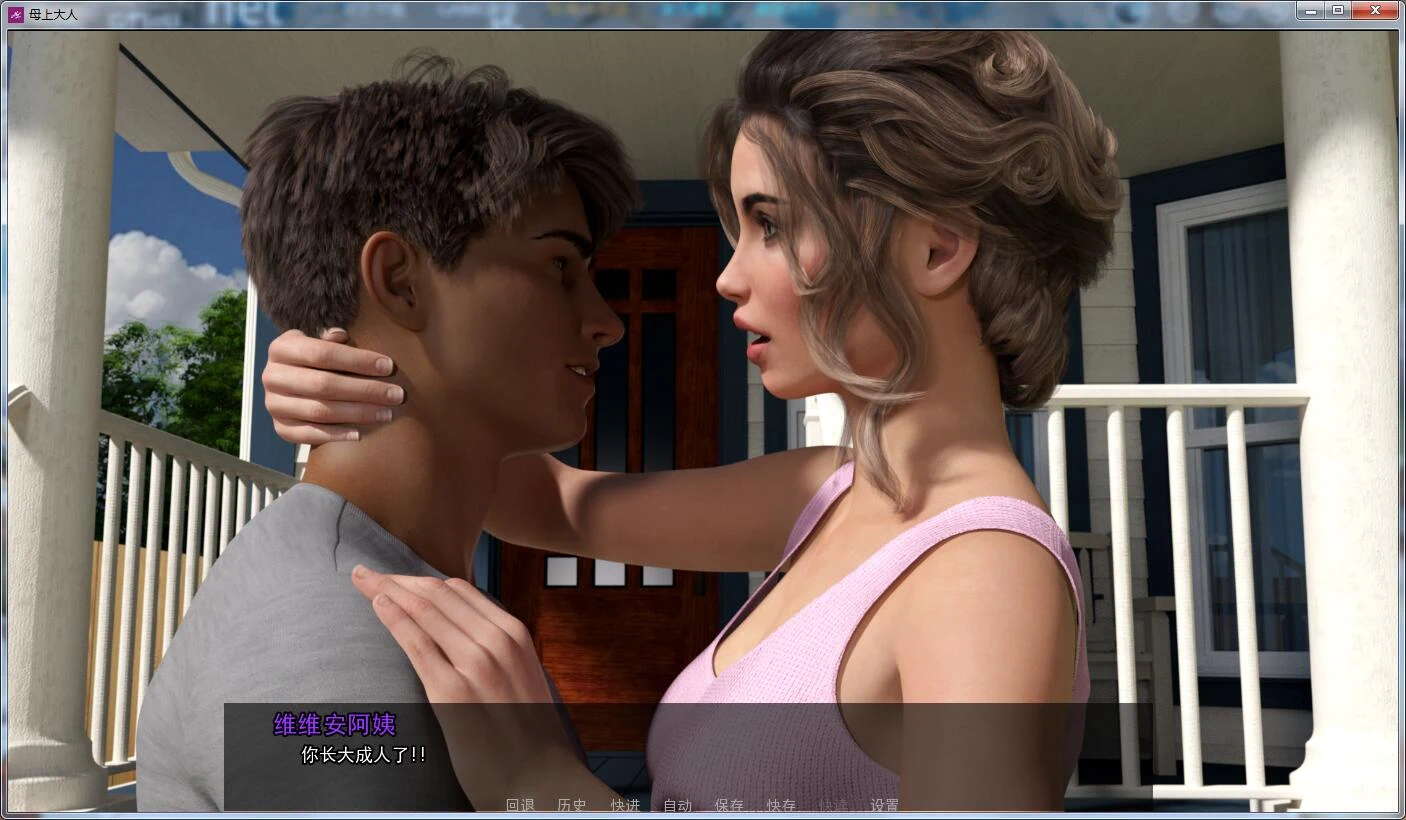Screen dimensions: 1406x820
Task: Click the speaker name 维维安阿姨
Action: [335, 724]
